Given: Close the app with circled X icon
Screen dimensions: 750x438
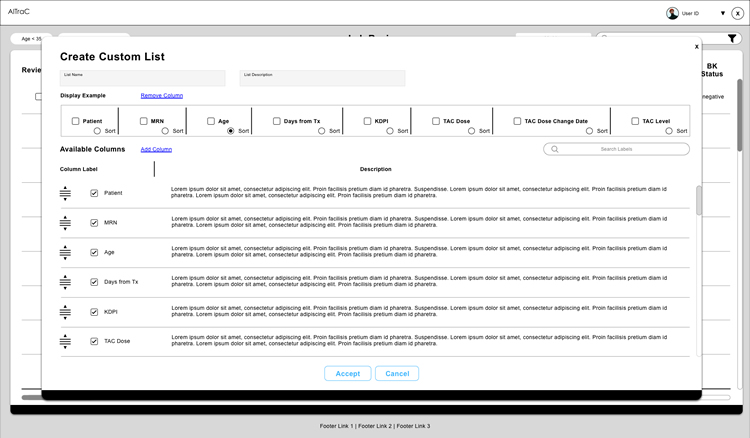Looking at the screenshot, I should tap(738, 13).
